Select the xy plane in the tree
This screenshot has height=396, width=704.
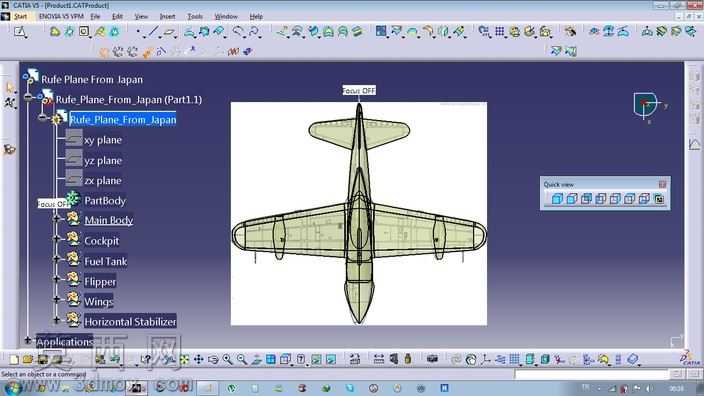point(103,140)
